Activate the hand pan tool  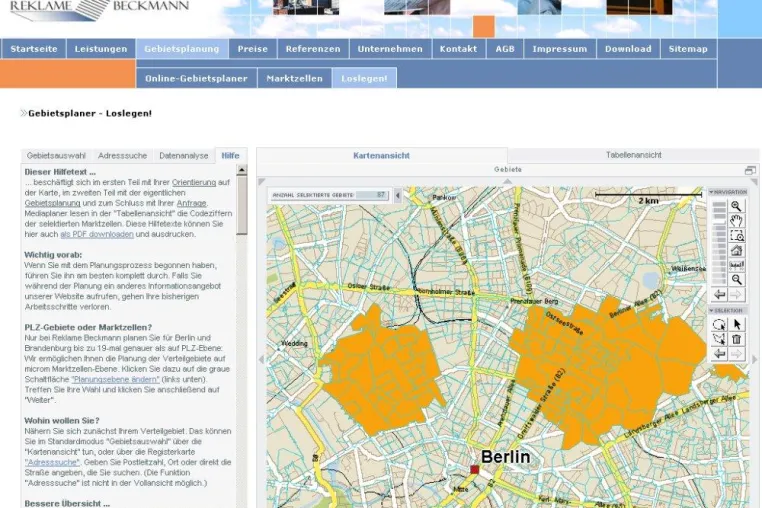click(737, 221)
